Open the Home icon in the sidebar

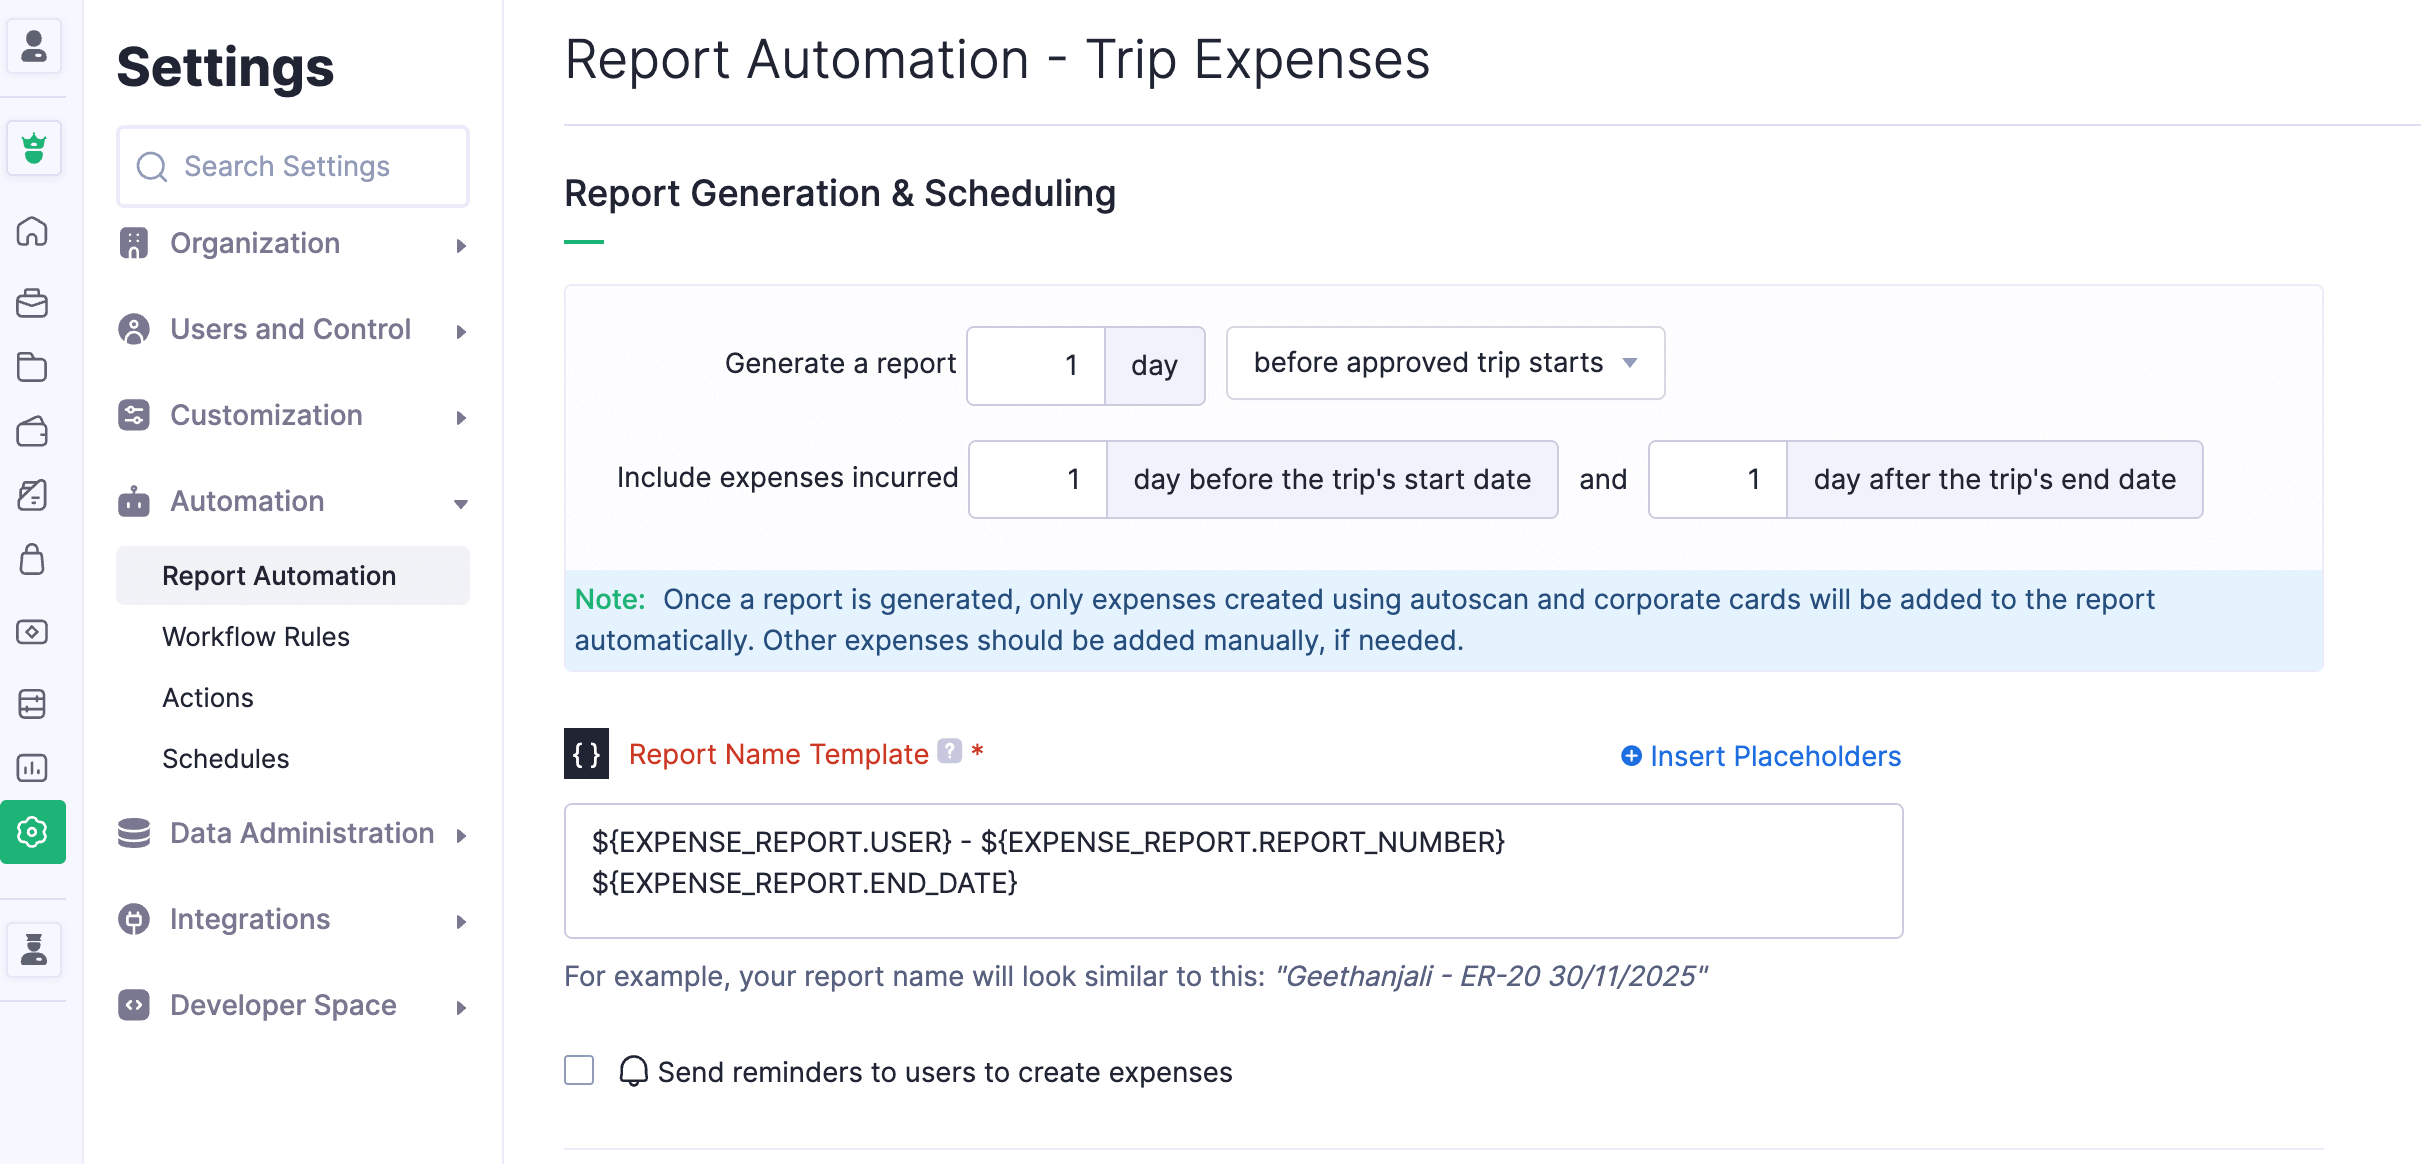(34, 232)
